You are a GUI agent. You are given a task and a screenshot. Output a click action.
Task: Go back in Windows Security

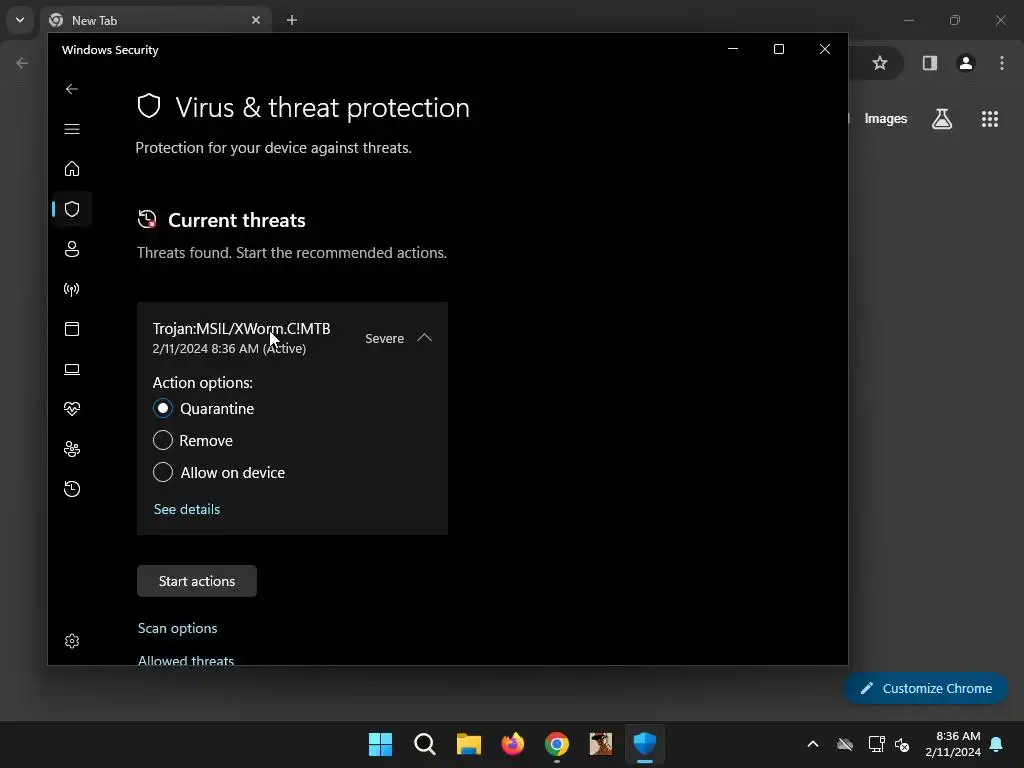pos(72,89)
